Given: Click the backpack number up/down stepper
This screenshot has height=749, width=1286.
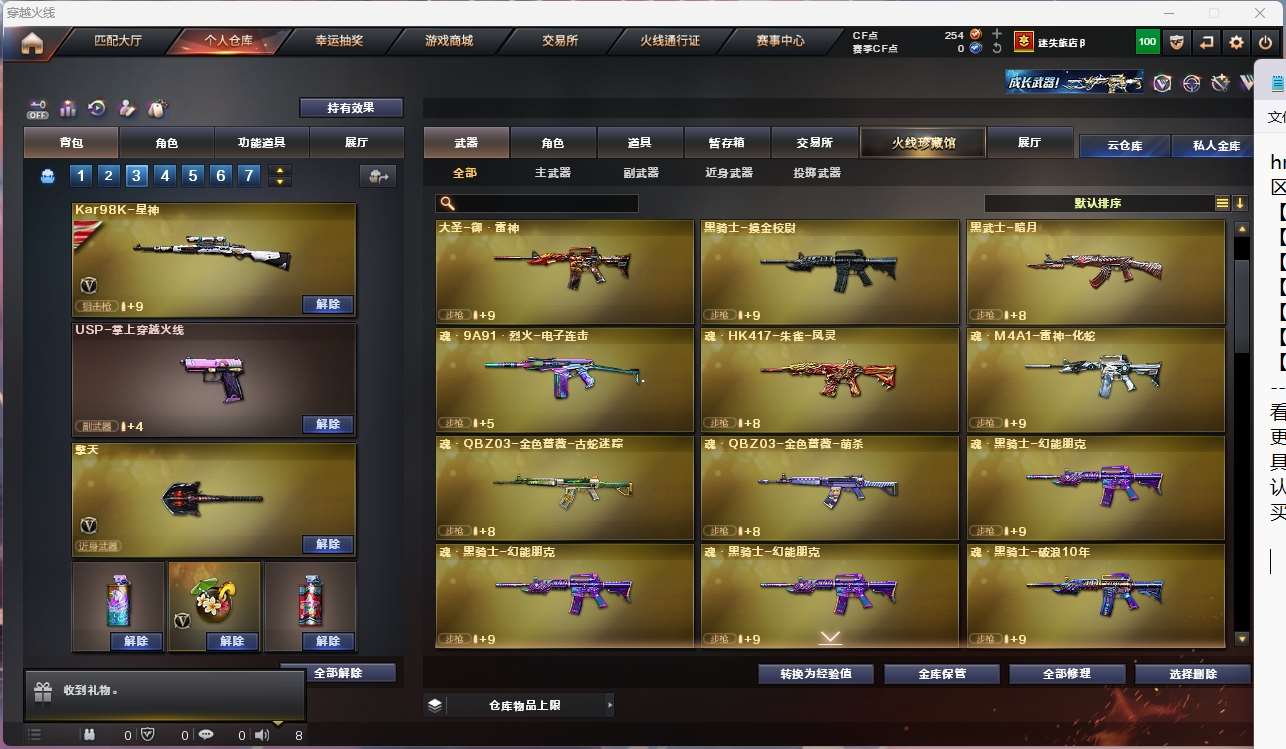Looking at the screenshot, I should click(281, 176).
